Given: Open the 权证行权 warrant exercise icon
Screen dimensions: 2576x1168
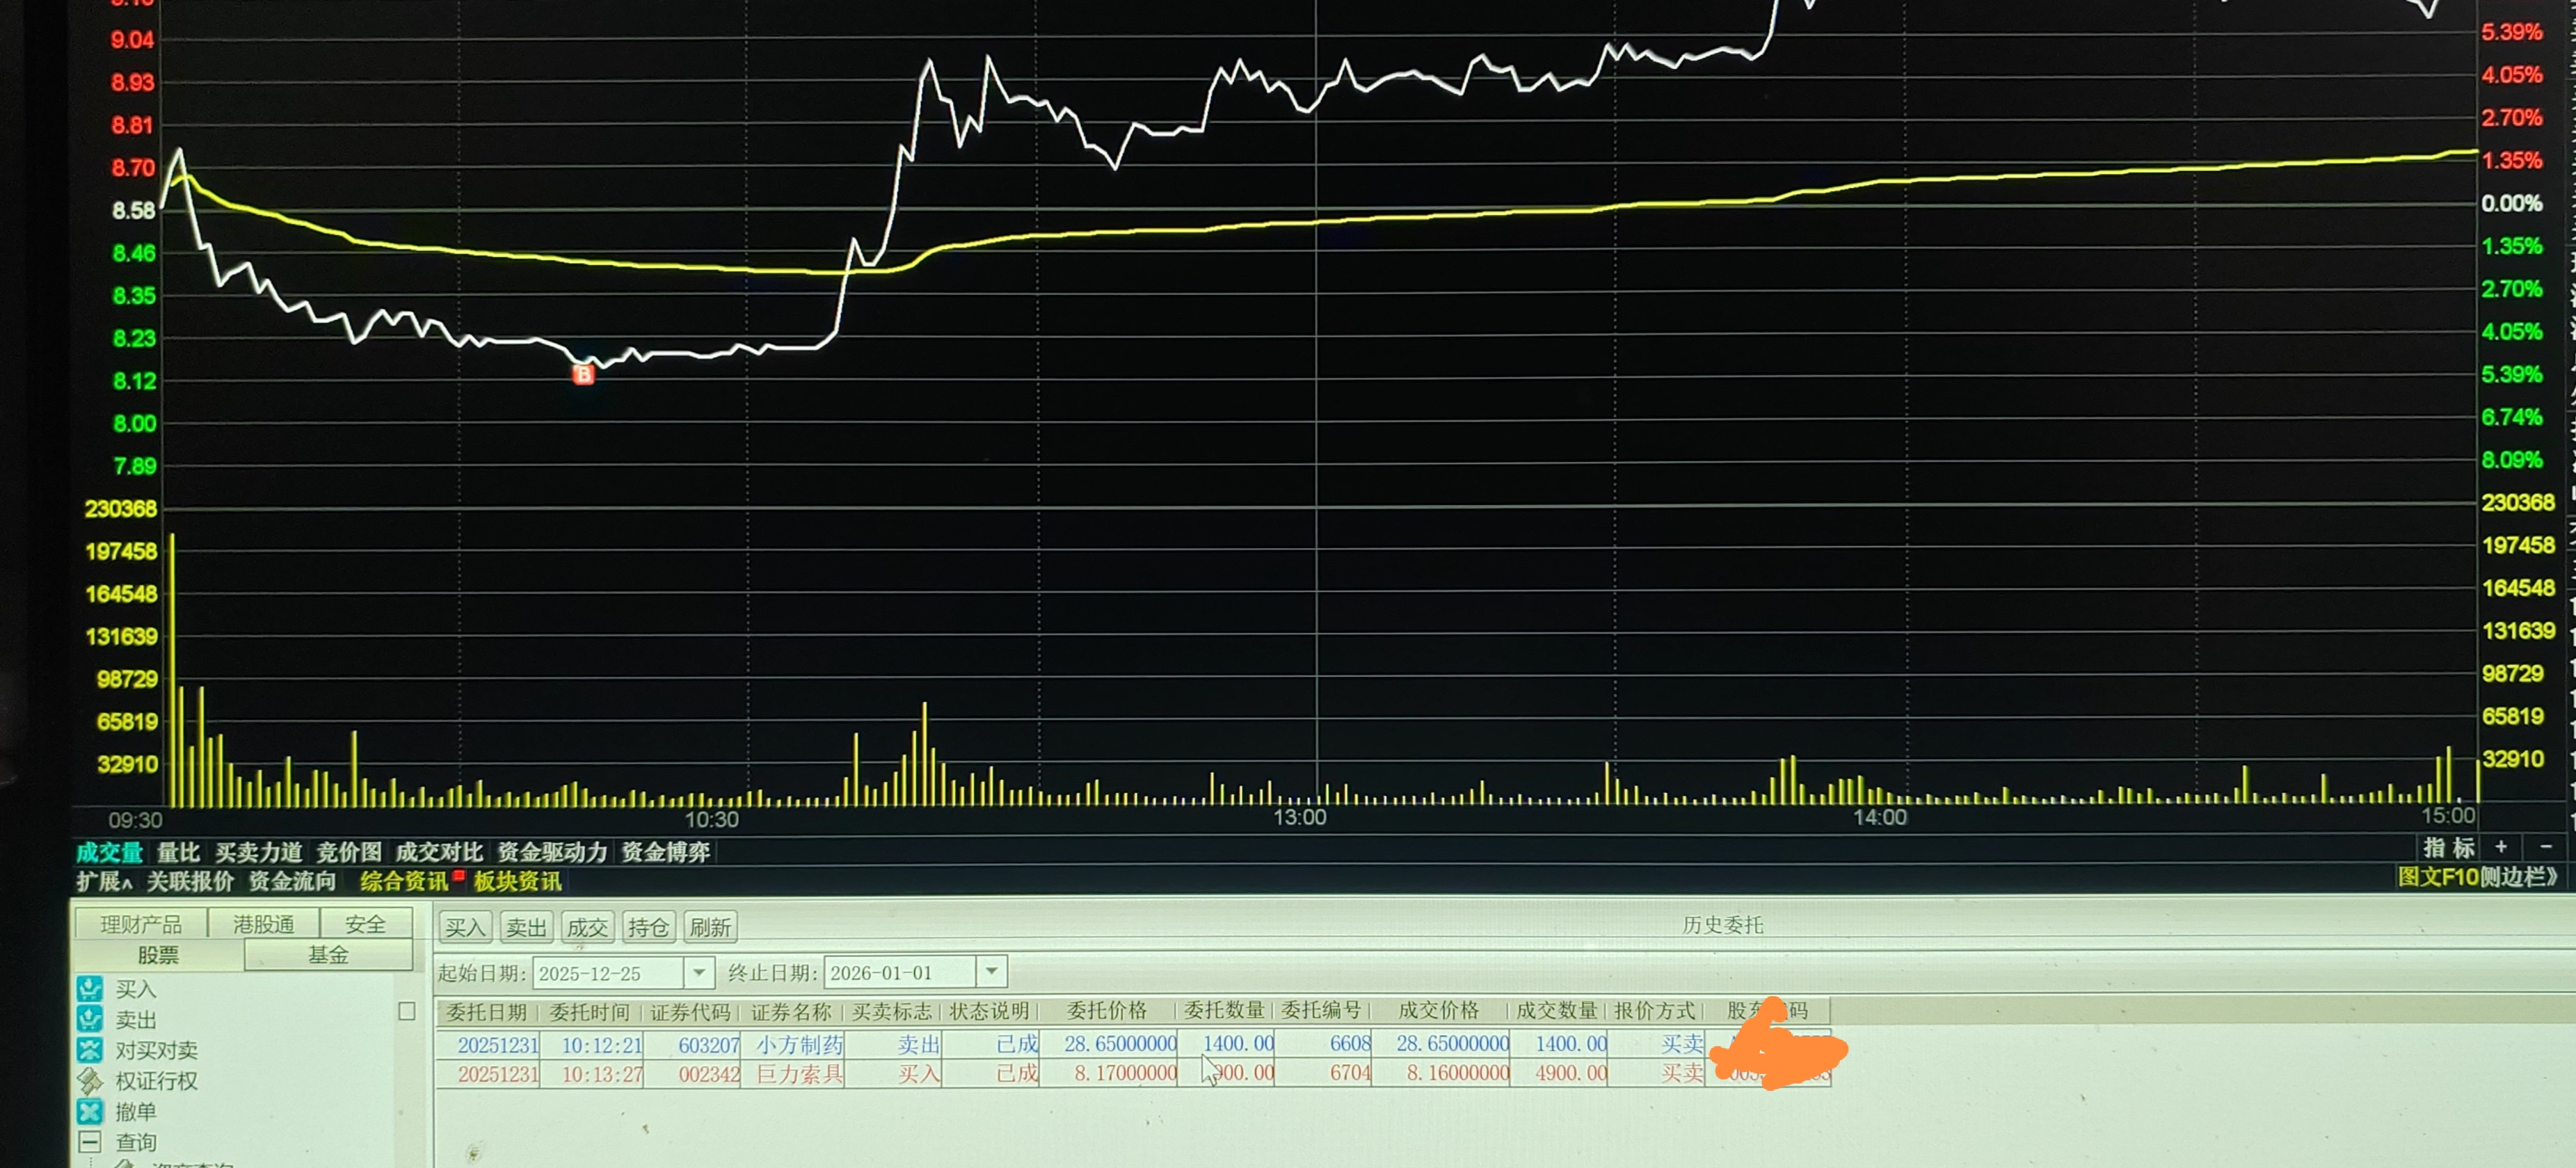Looking at the screenshot, I should 90,1081.
